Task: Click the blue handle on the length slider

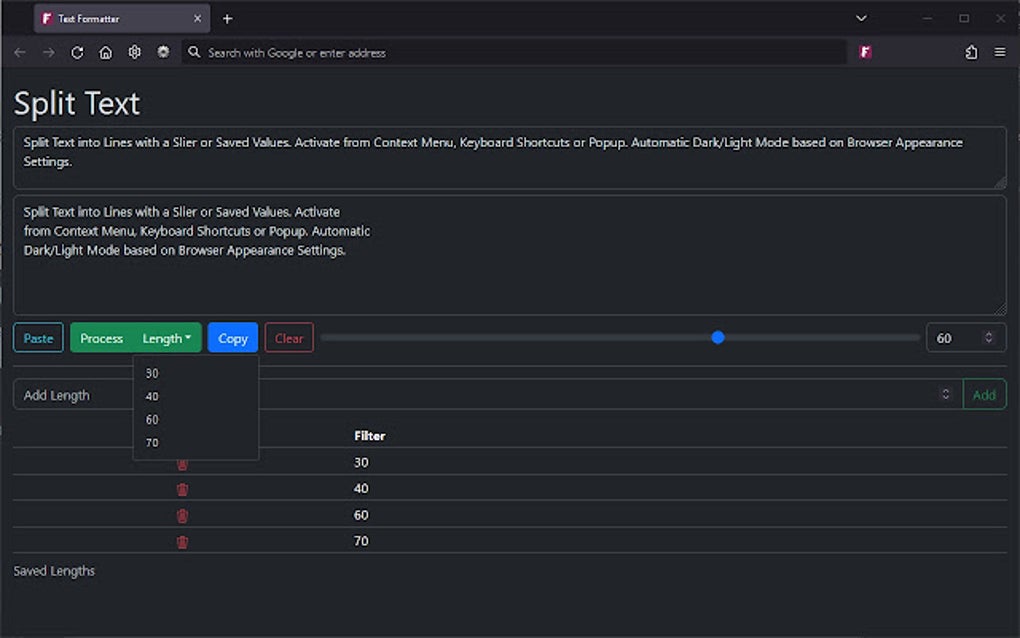Action: pyautogui.click(x=718, y=338)
